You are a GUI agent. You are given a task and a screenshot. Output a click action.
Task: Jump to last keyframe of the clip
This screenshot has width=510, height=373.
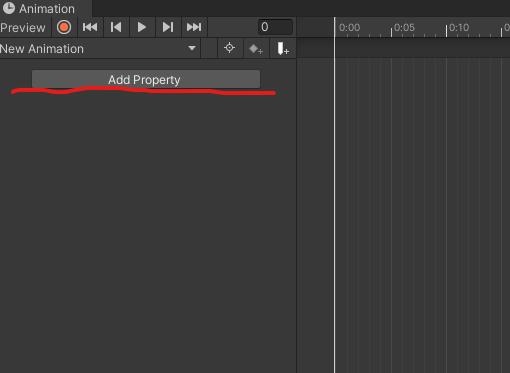[x=194, y=27]
